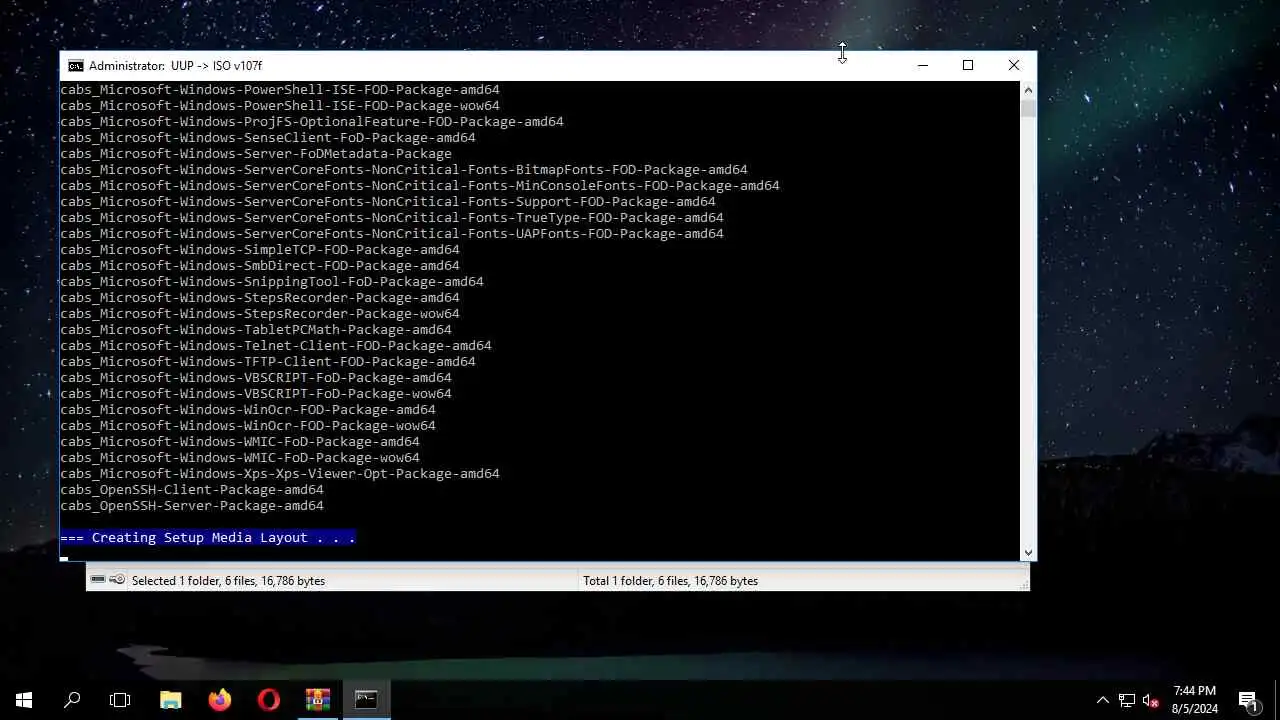The width and height of the screenshot is (1280, 720).
Task: Click the 'WMIC-FoD-Package-wow64' line
Action: click(240, 458)
